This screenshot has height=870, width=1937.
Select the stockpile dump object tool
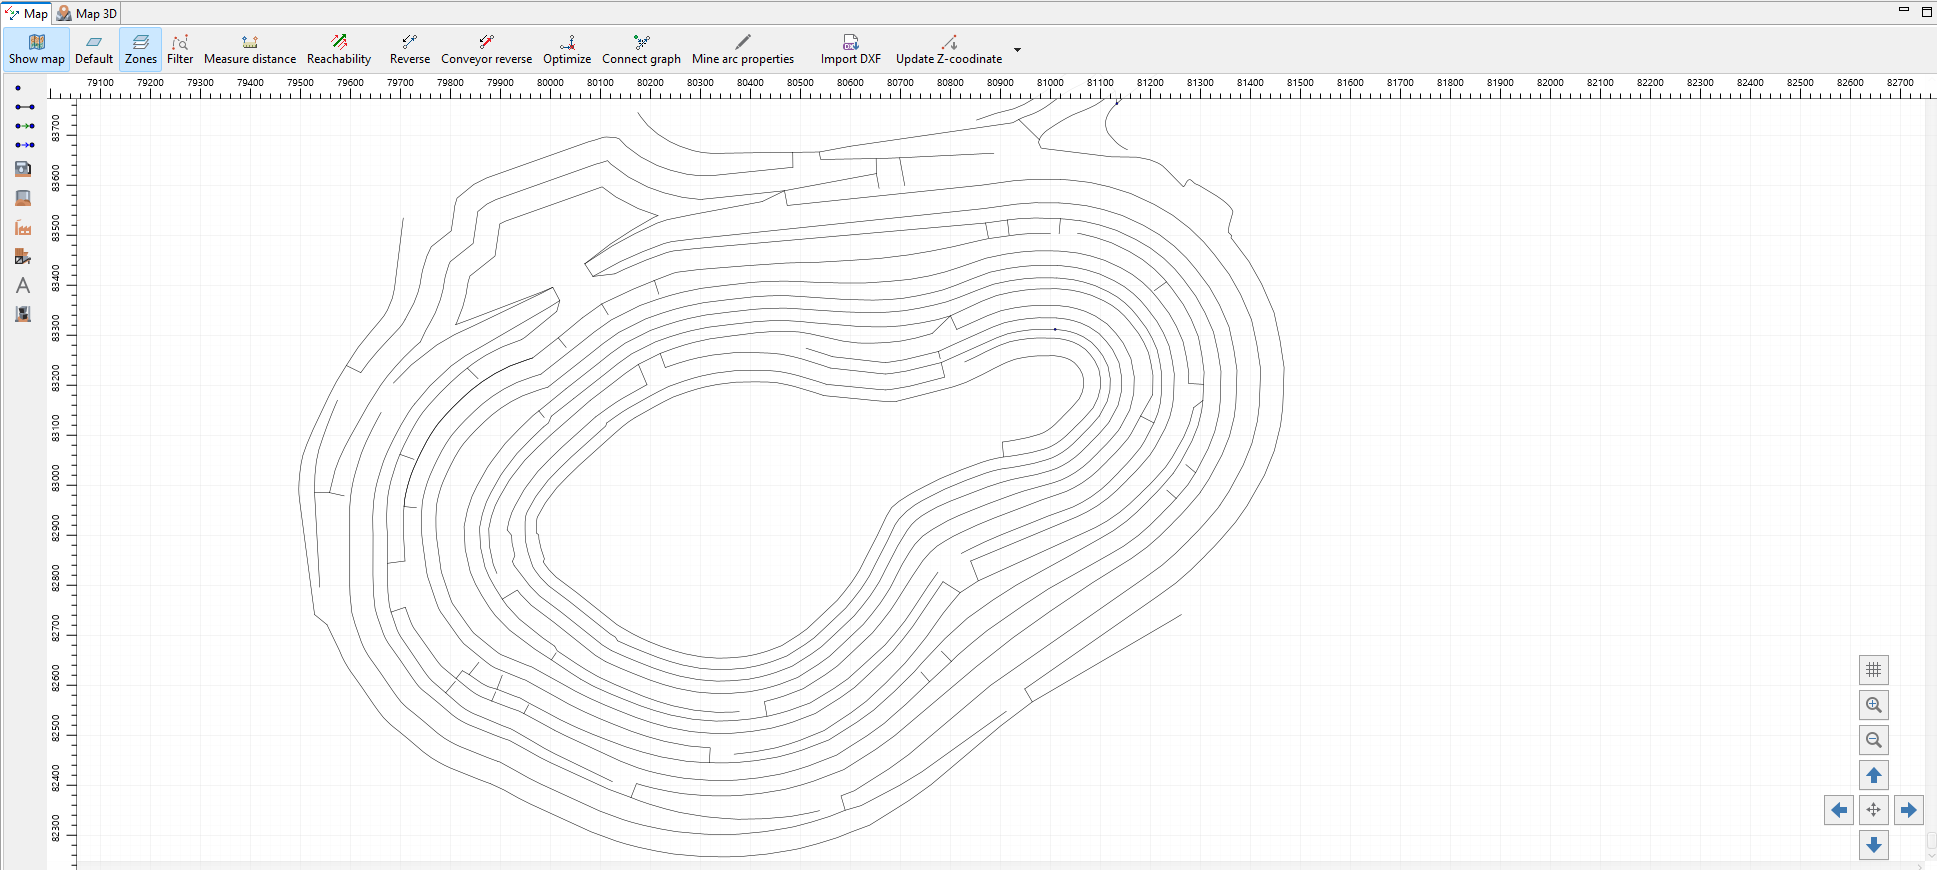coord(23,198)
